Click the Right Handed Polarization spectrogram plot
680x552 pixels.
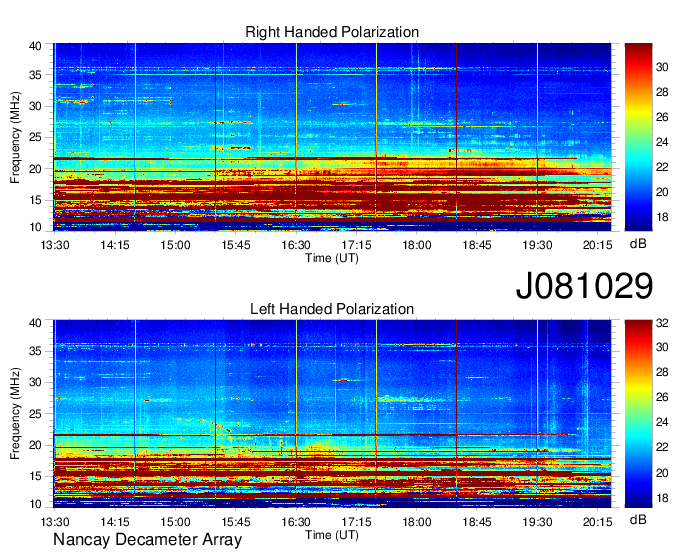pyautogui.click(x=332, y=137)
